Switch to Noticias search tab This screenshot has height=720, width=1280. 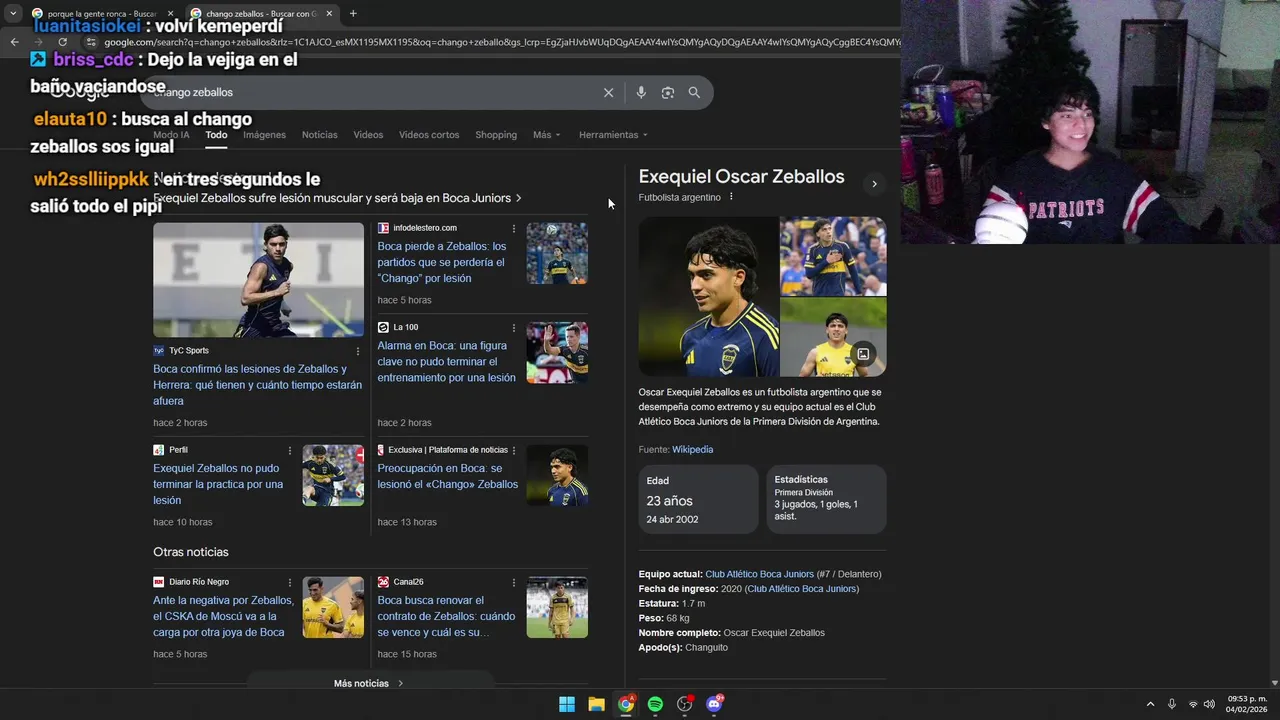tap(320, 135)
